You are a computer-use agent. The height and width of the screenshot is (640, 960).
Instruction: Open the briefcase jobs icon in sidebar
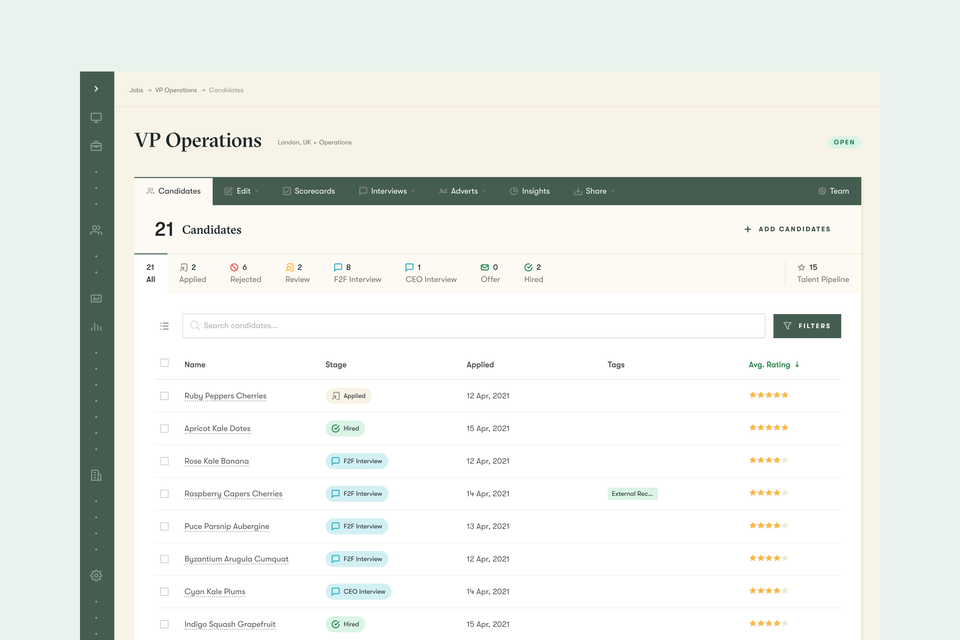96,146
